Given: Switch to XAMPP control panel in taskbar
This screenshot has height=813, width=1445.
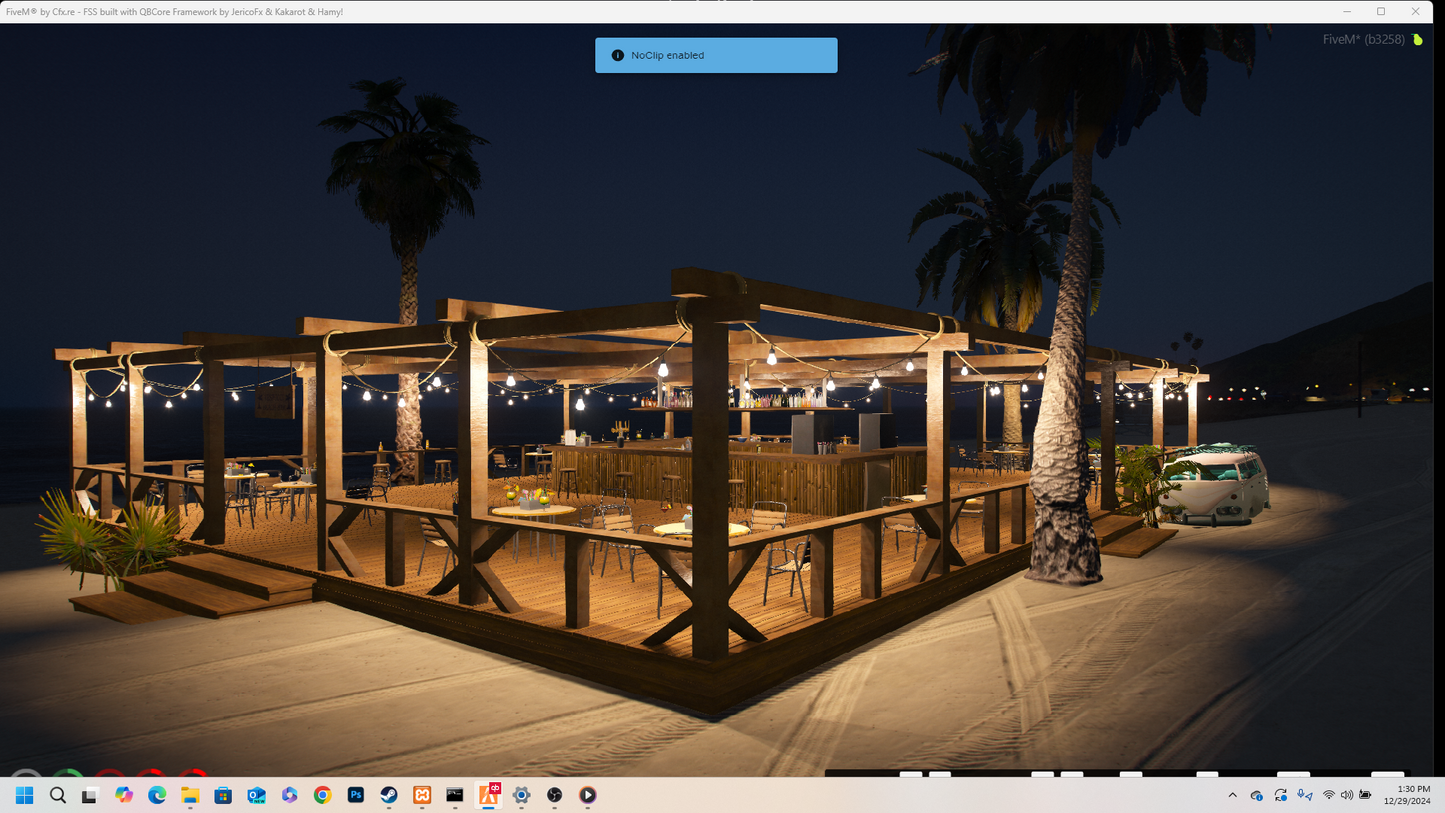Looking at the screenshot, I should (x=422, y=795).
